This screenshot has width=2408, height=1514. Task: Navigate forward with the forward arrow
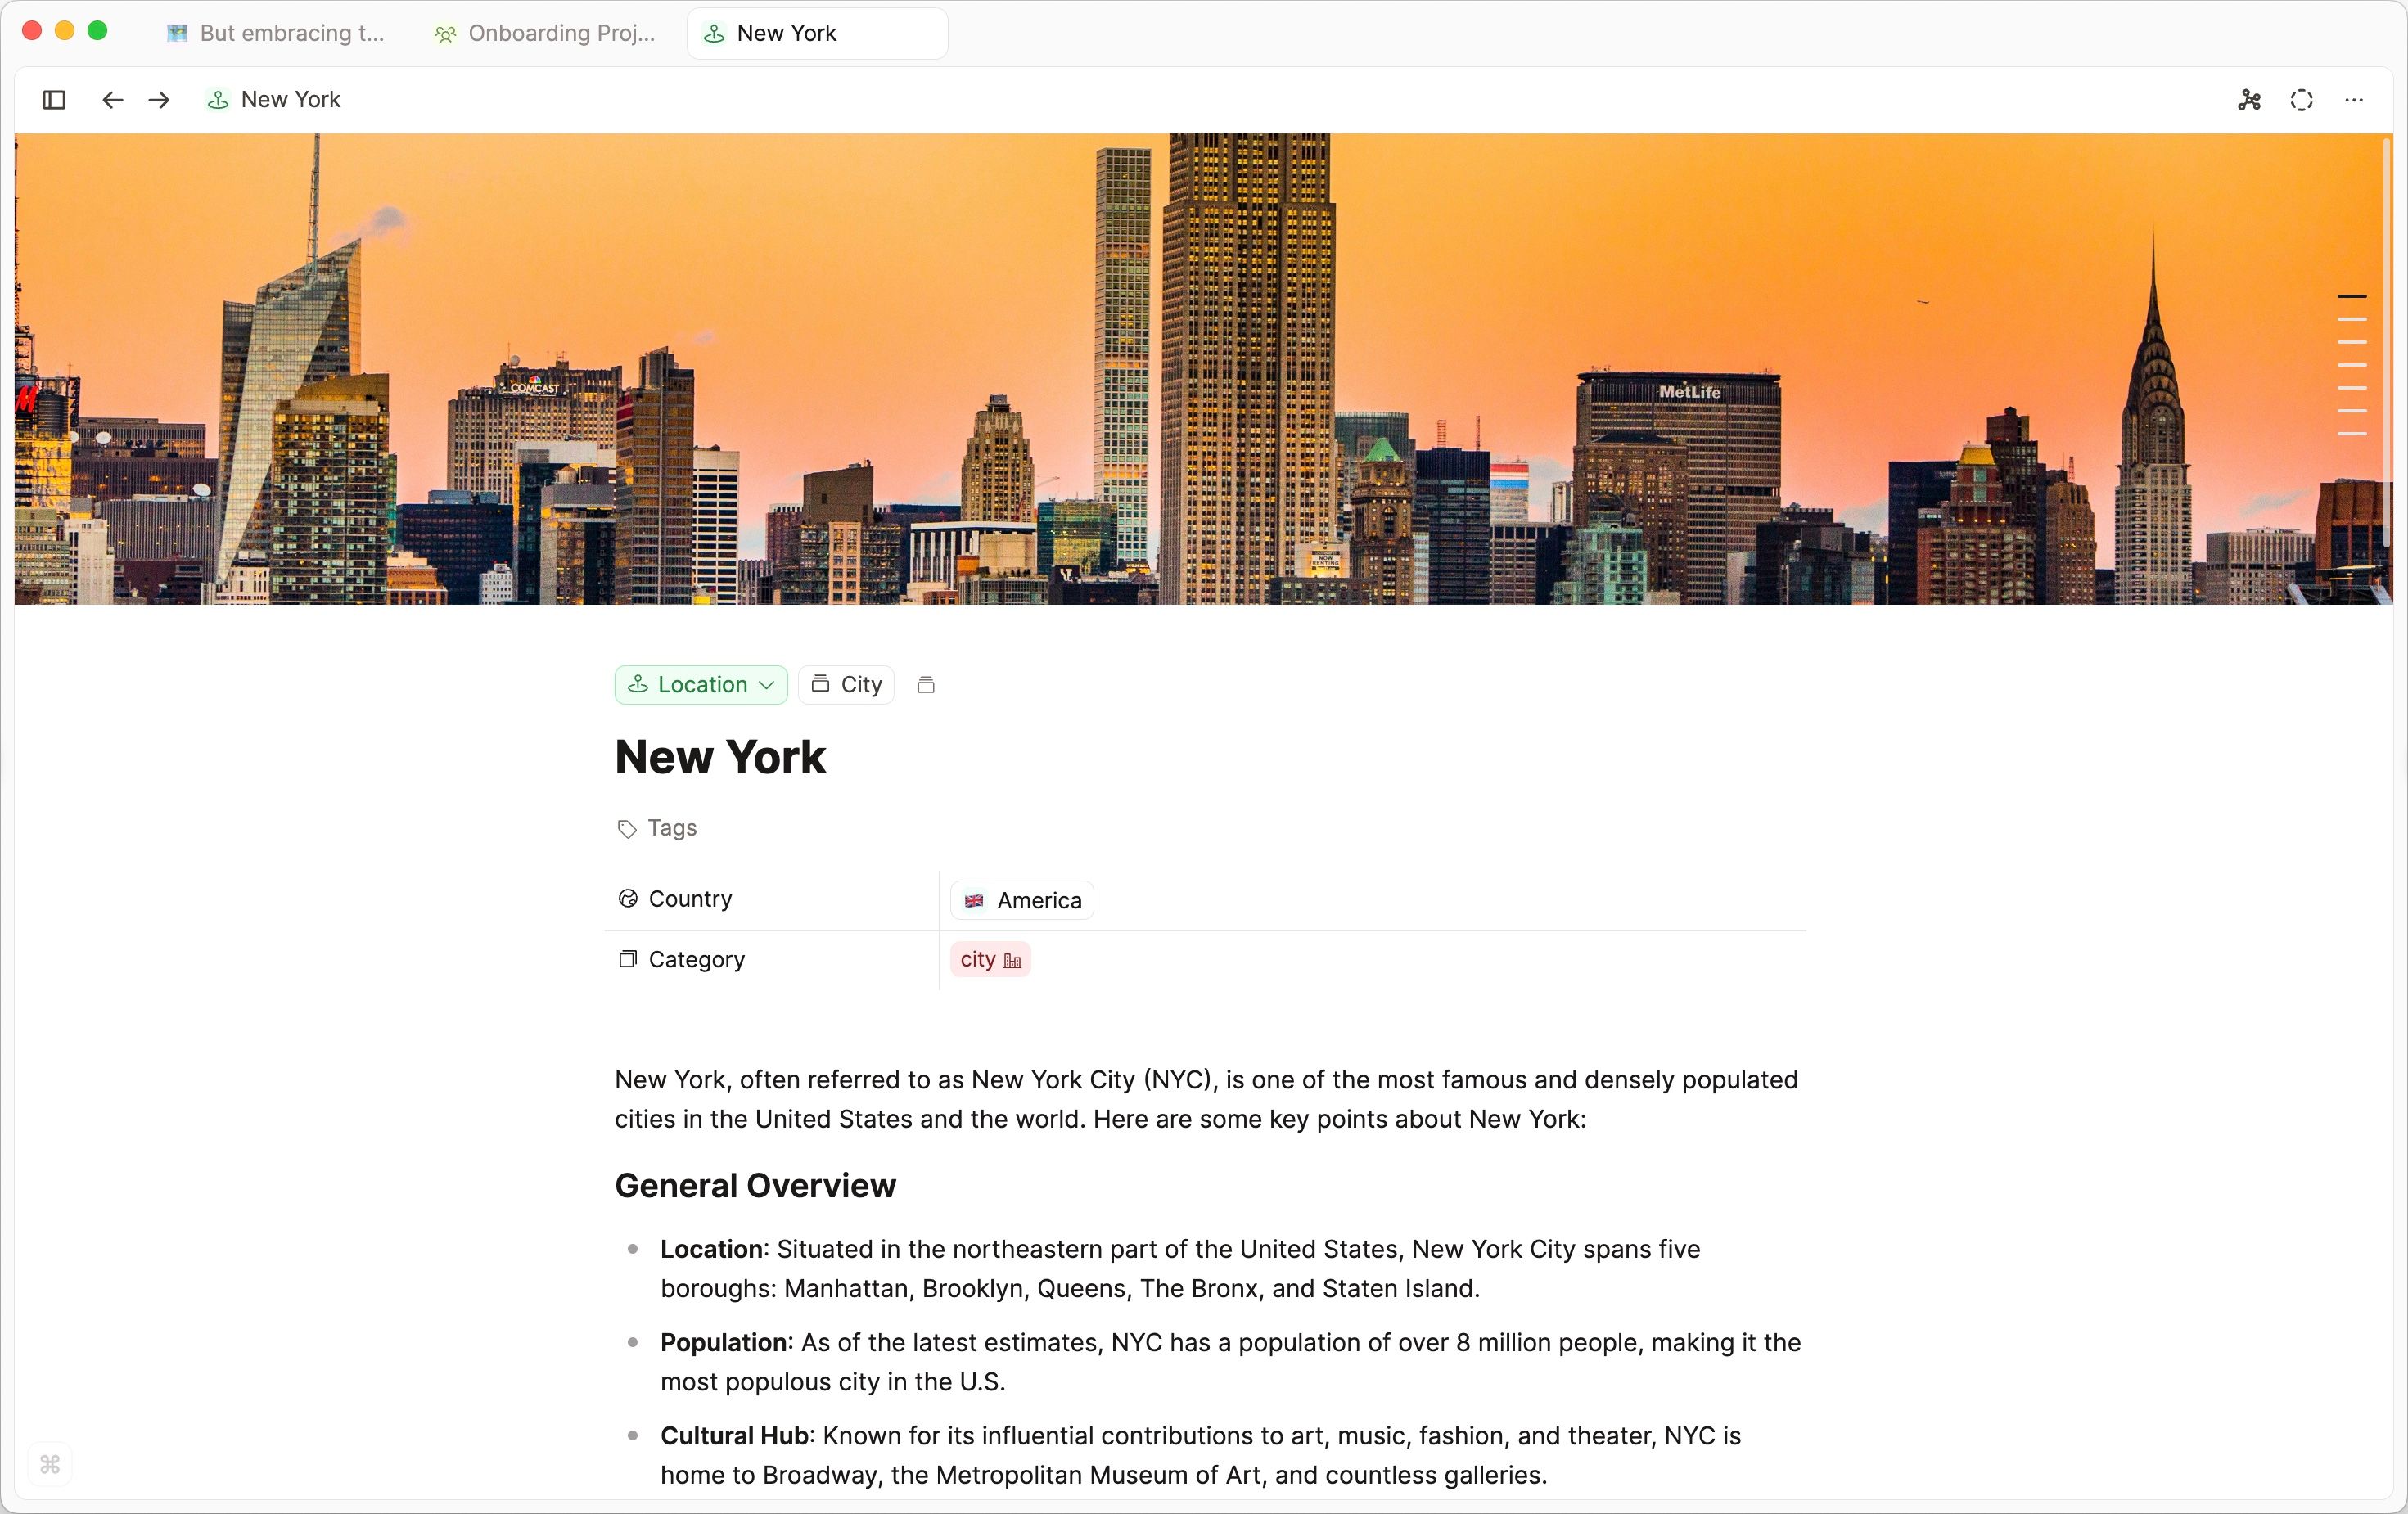158,100
